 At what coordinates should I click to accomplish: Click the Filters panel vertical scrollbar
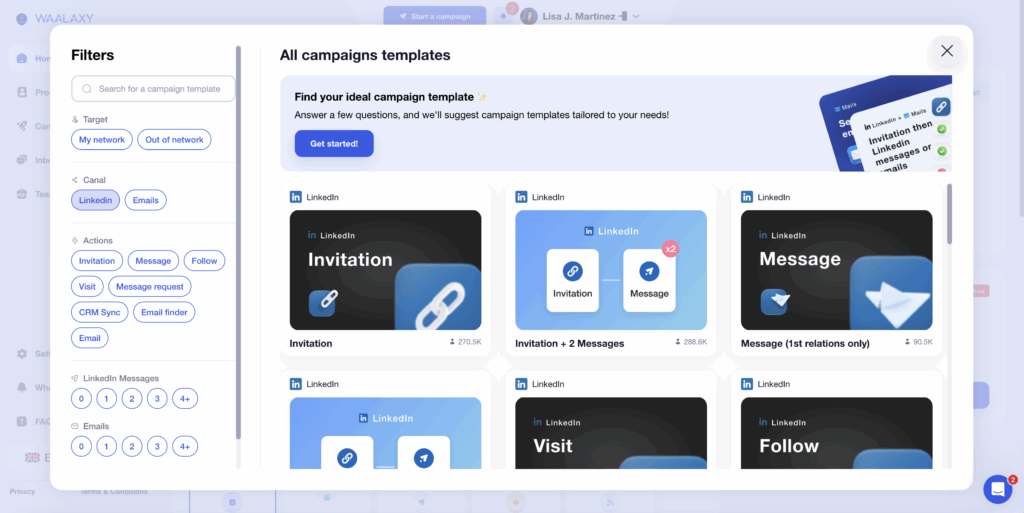[238, 242]
